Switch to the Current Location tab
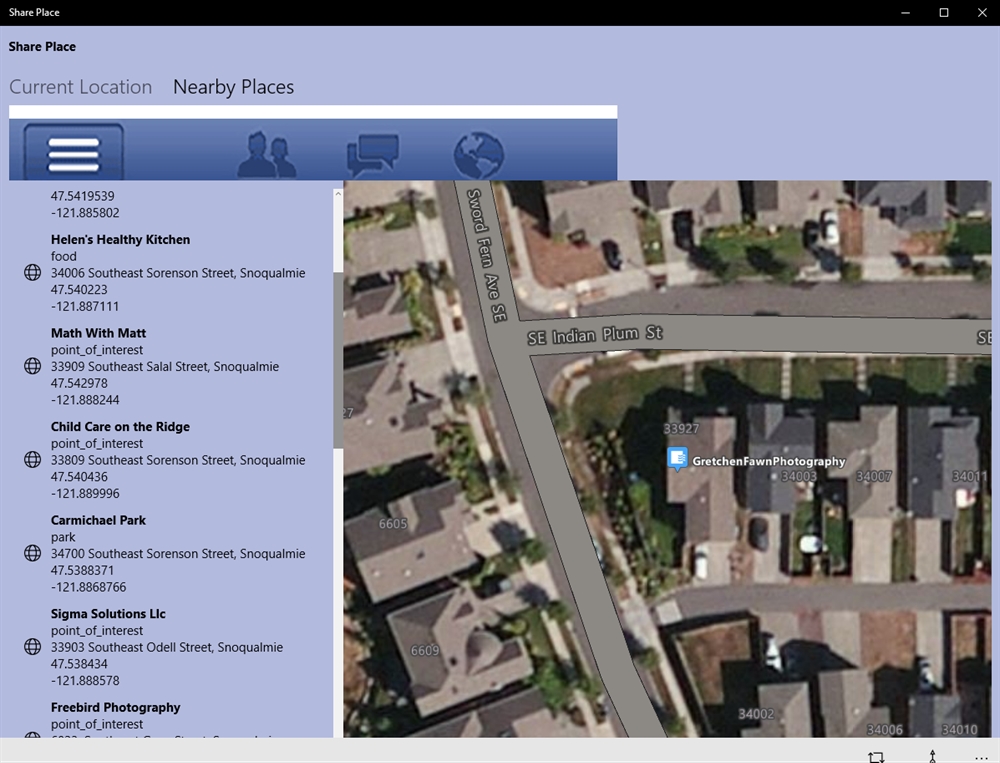This screenshot has width=1000, height=763. [80, 87]
